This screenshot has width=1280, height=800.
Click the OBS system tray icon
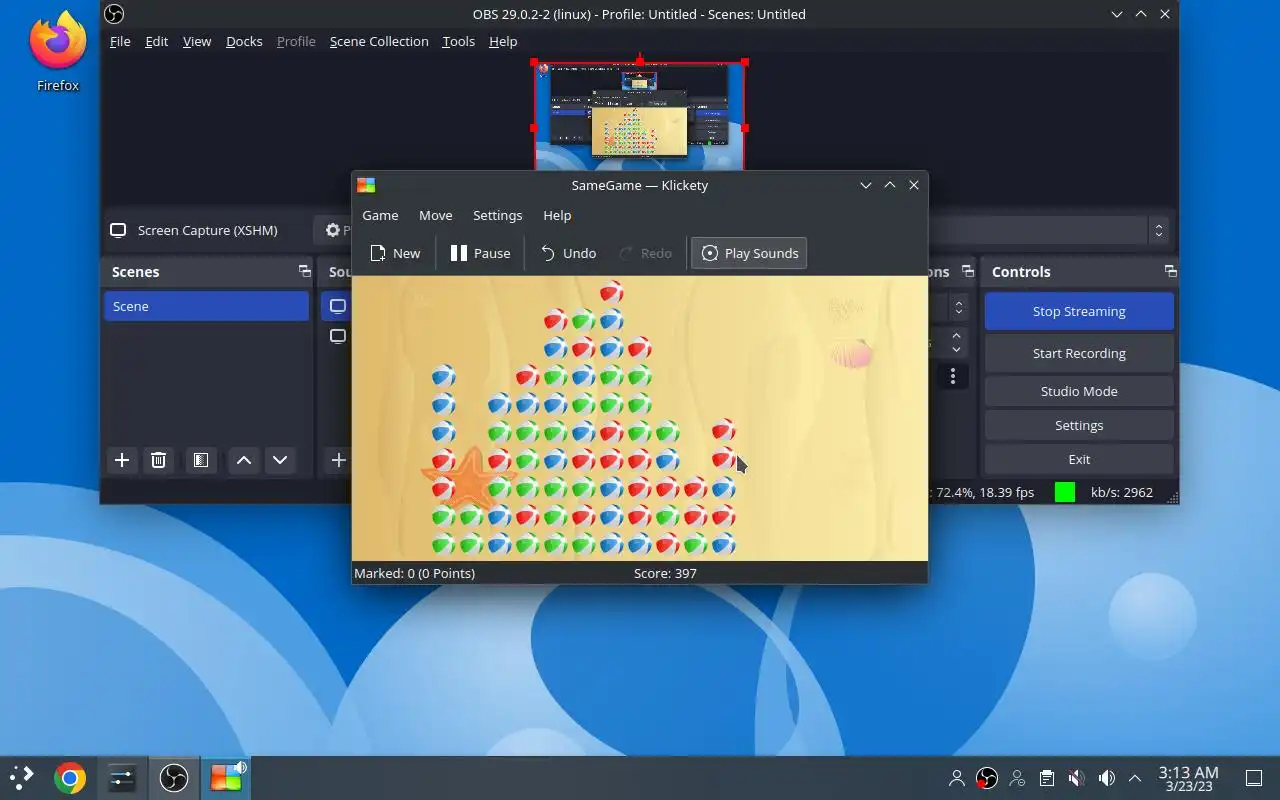987,778
